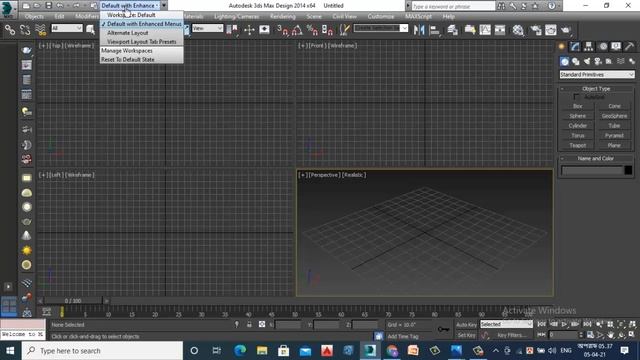640x360 pixels.
Task: Open the Manage Layers icon
Action: [452, 30]
